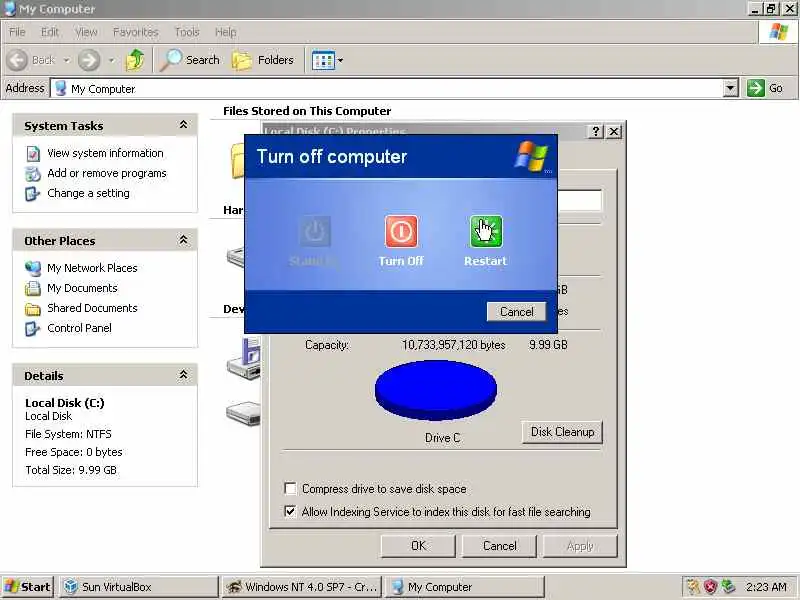Open Forward history dropdown arrow
Viewport: 800px width, 600px height.
pyautogui.click(x=111, y=60)
